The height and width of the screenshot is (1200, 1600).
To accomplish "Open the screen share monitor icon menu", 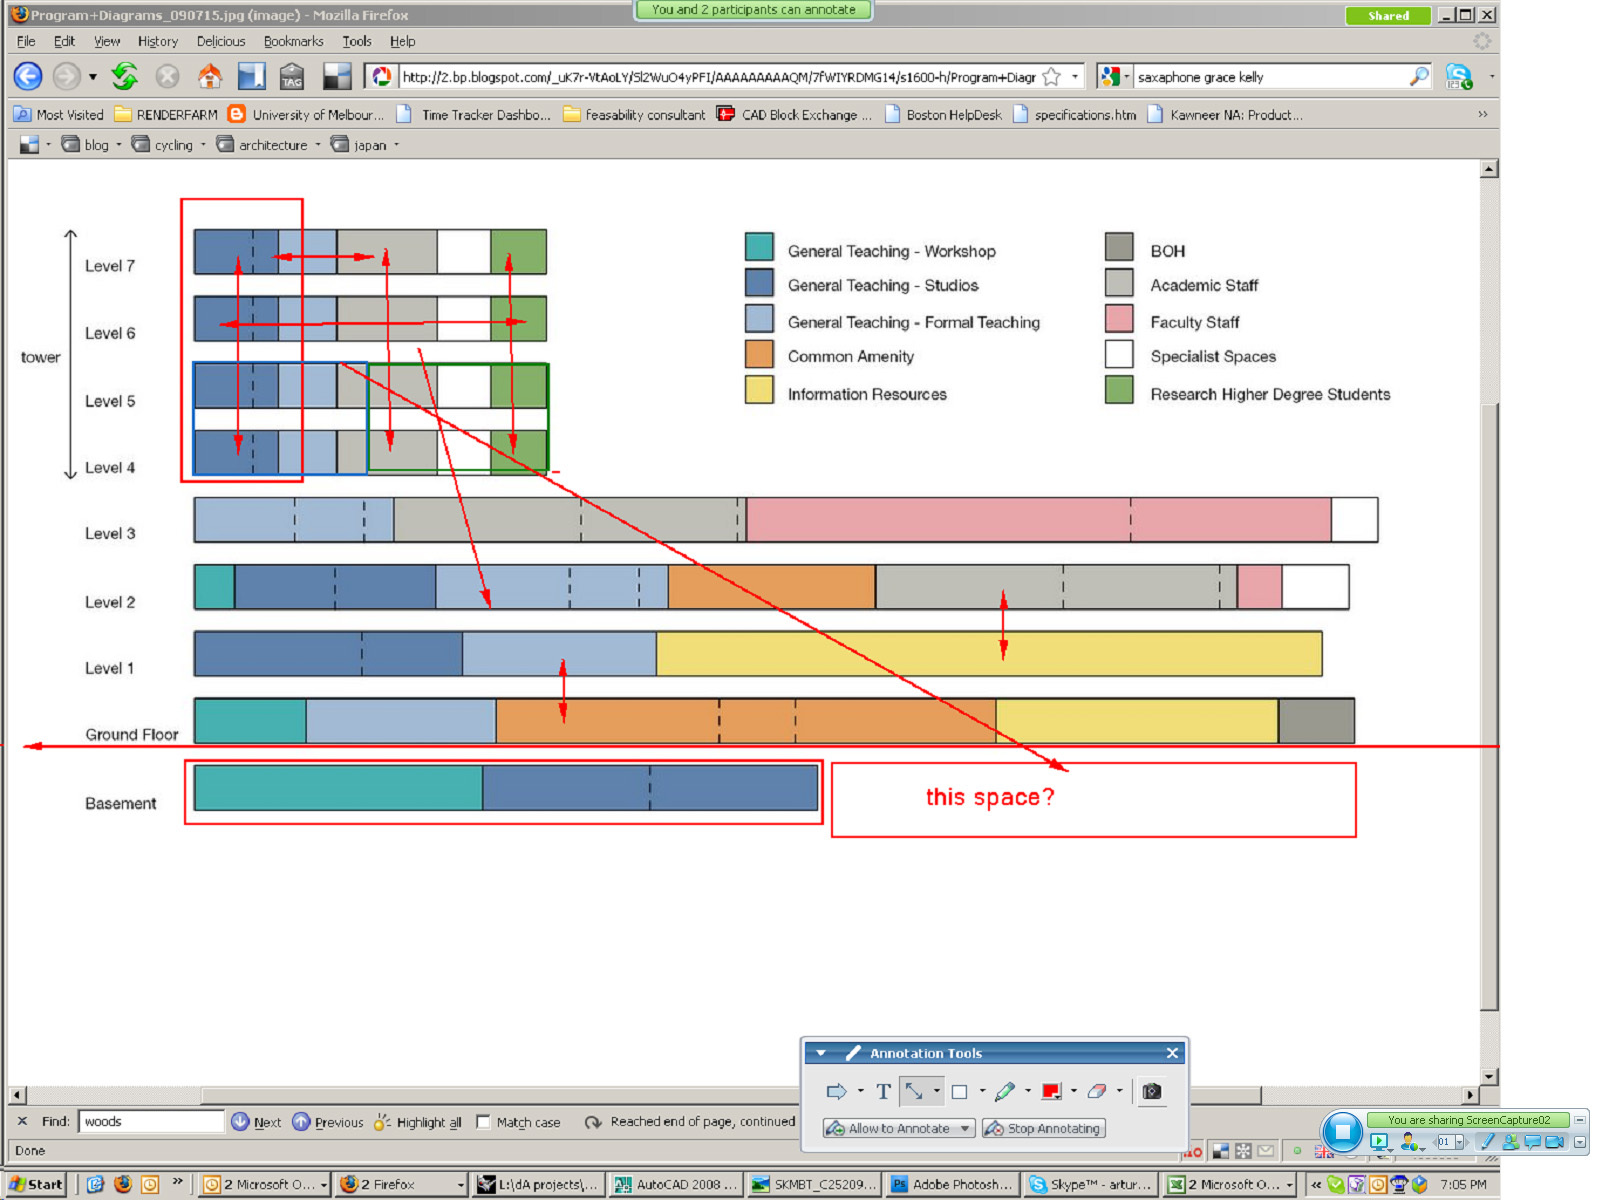I will 1380,1142.
